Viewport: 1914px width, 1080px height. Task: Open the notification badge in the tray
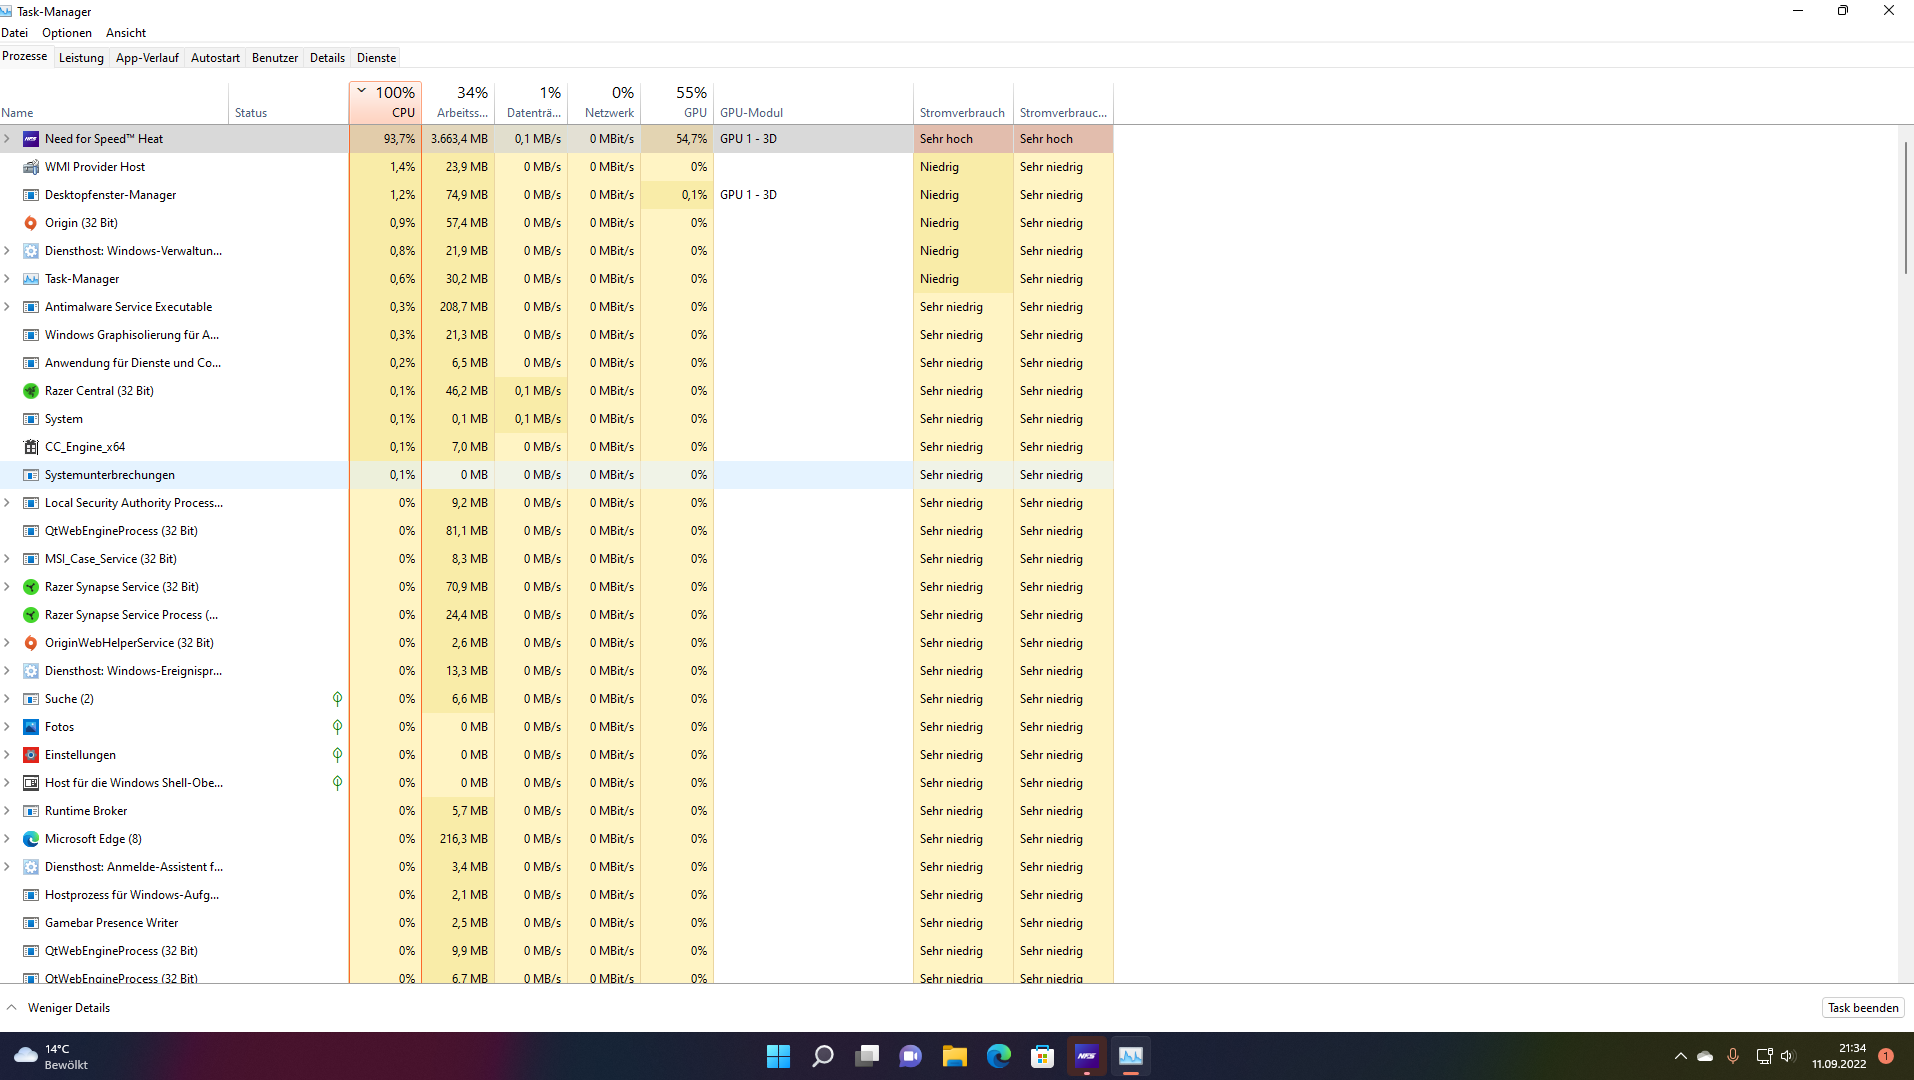(x=1886, y=1056)
